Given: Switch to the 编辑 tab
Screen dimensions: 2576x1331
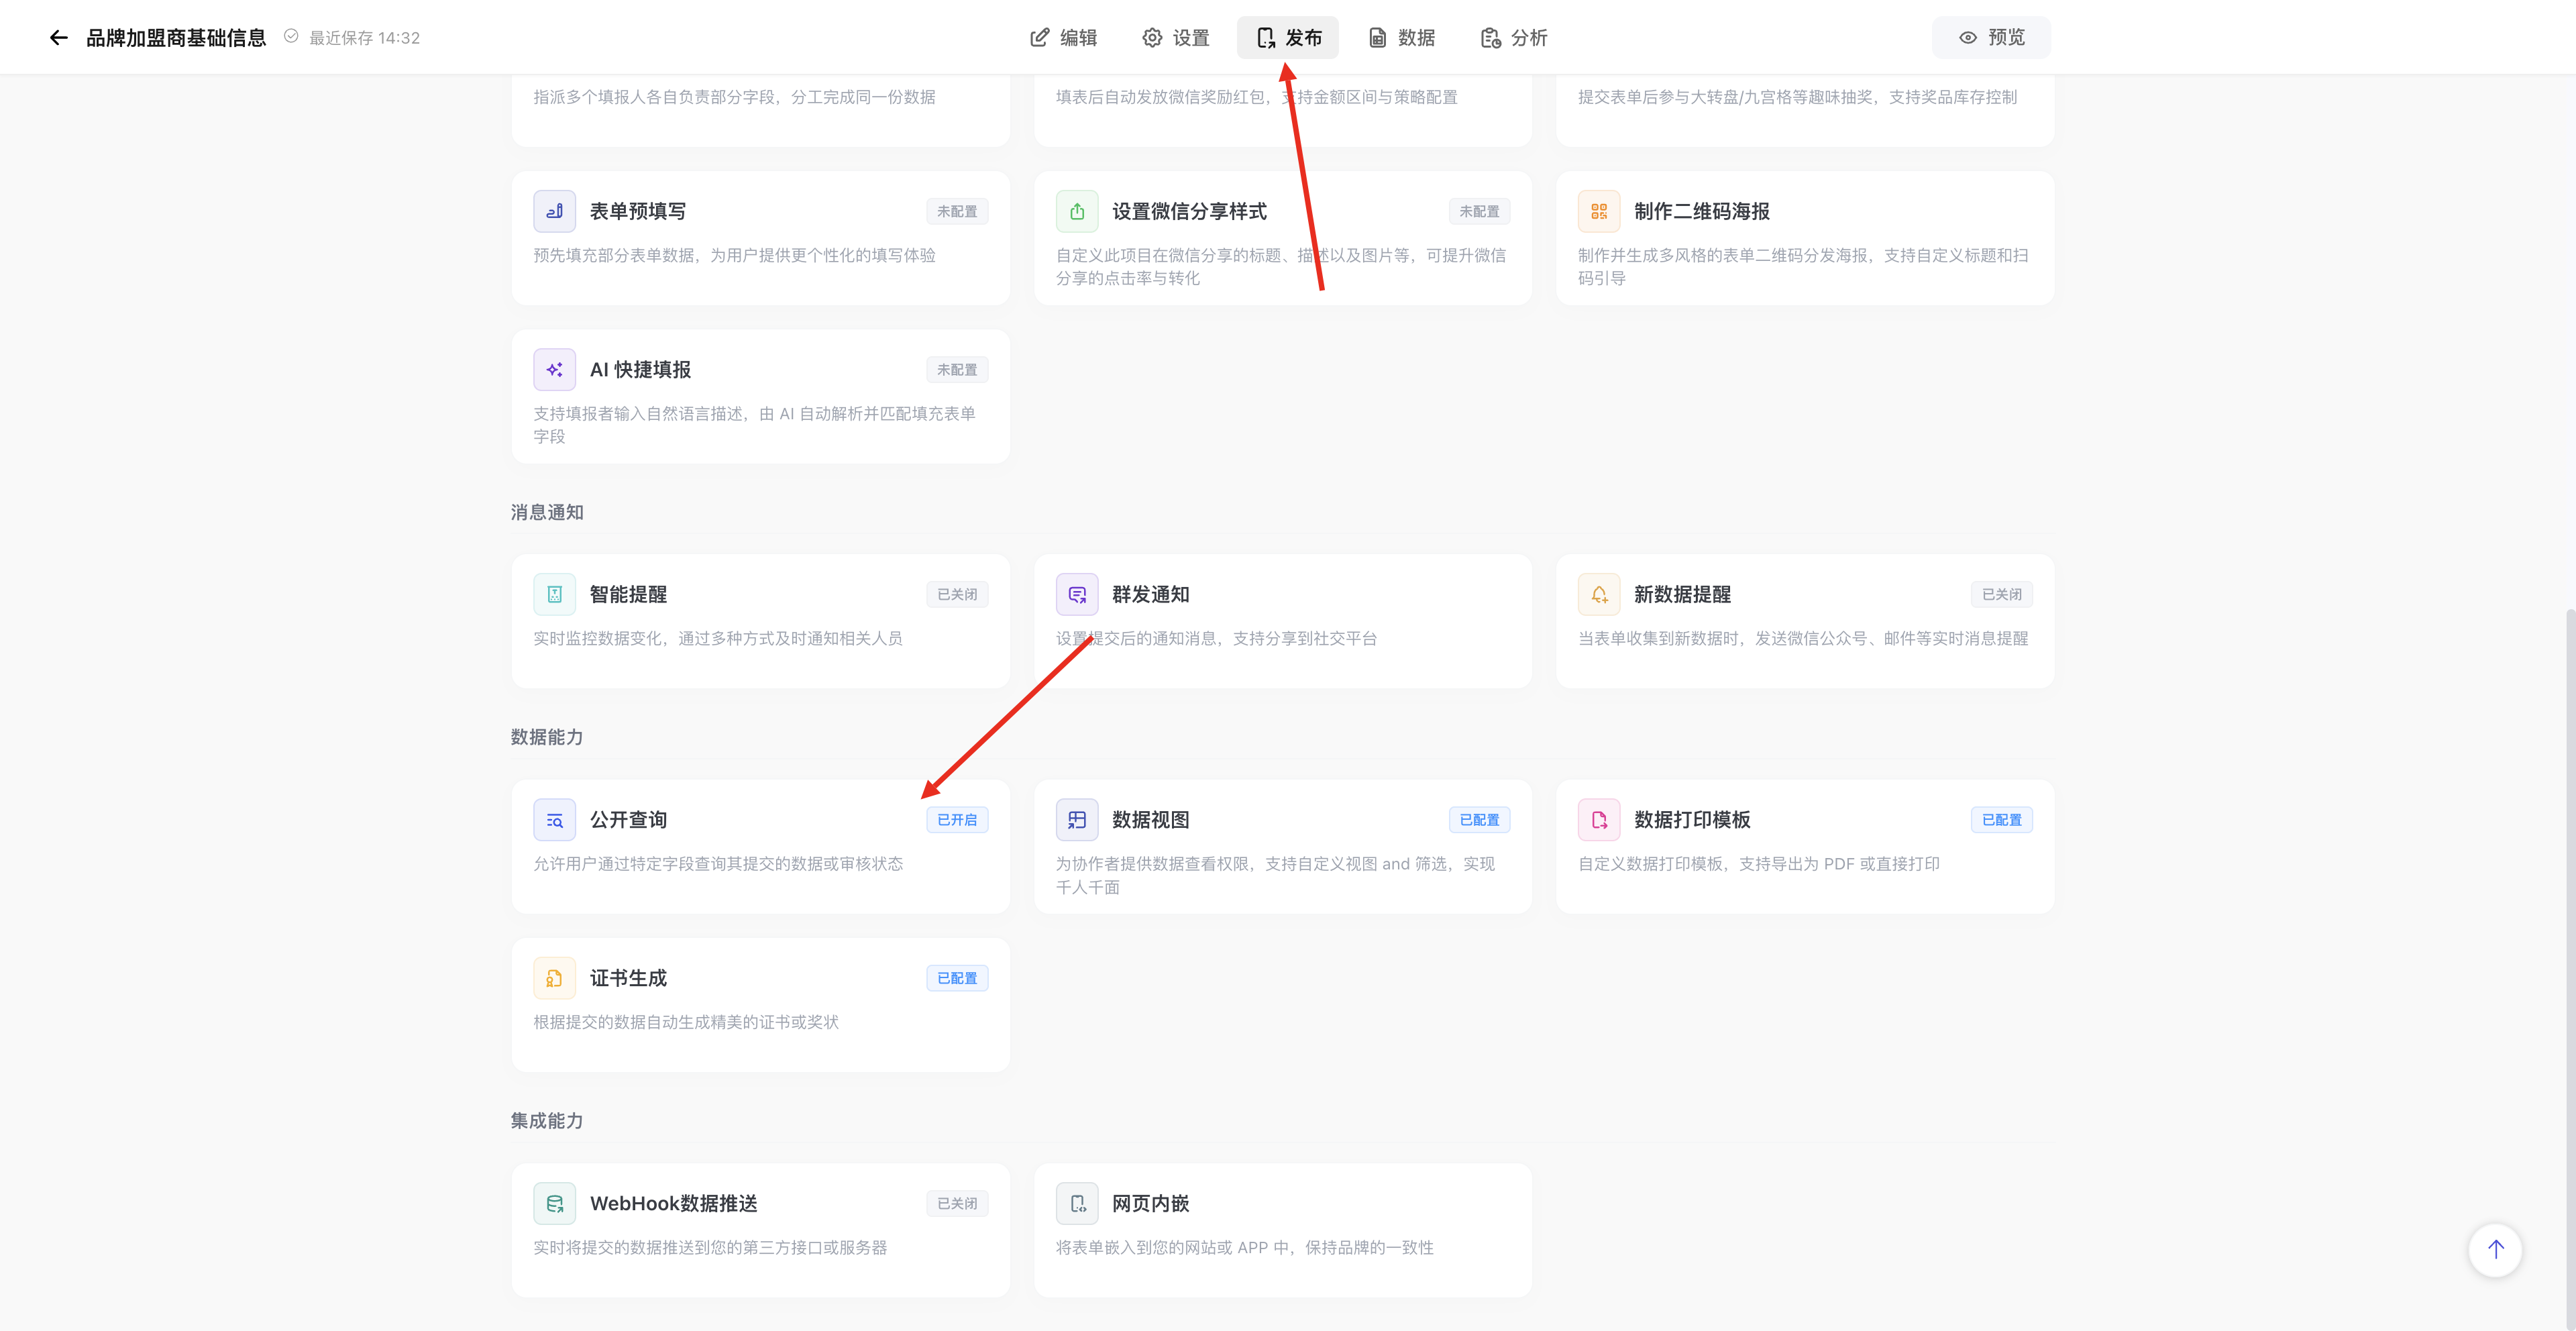Looking at the screenshot, I should (x=1064, y=38).
